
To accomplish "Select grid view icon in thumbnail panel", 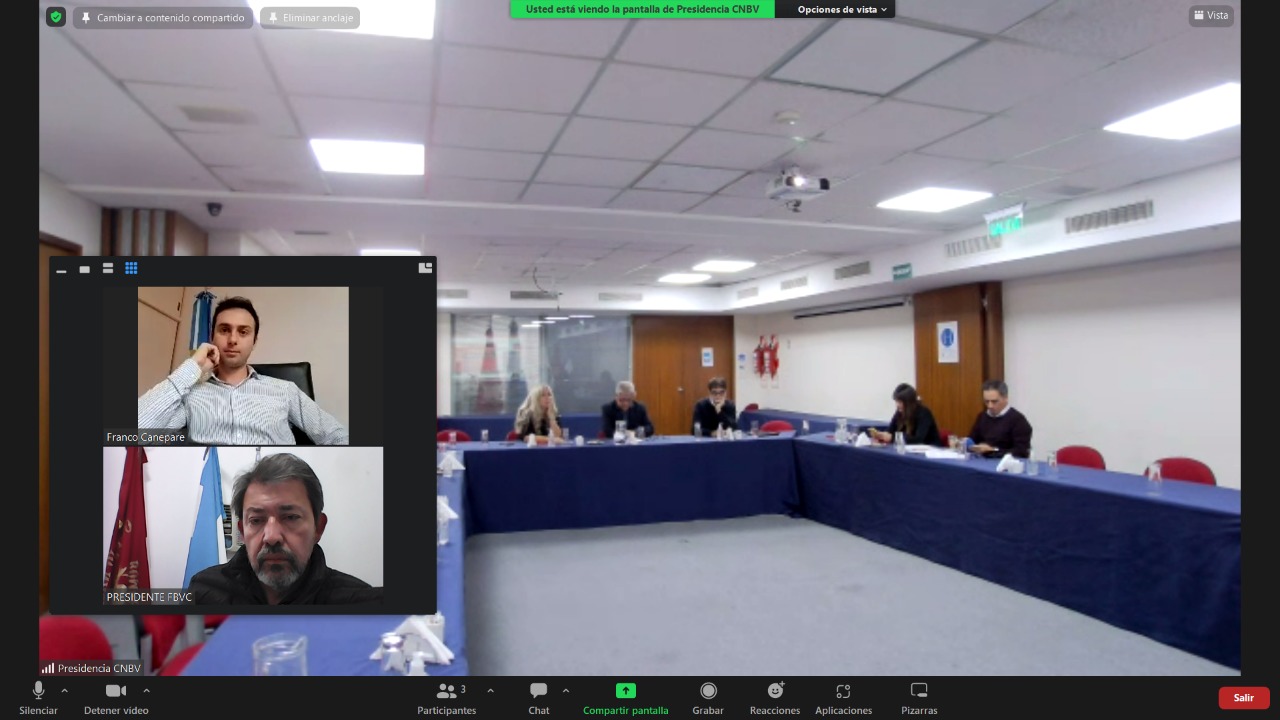I will (x=131, y=269).
